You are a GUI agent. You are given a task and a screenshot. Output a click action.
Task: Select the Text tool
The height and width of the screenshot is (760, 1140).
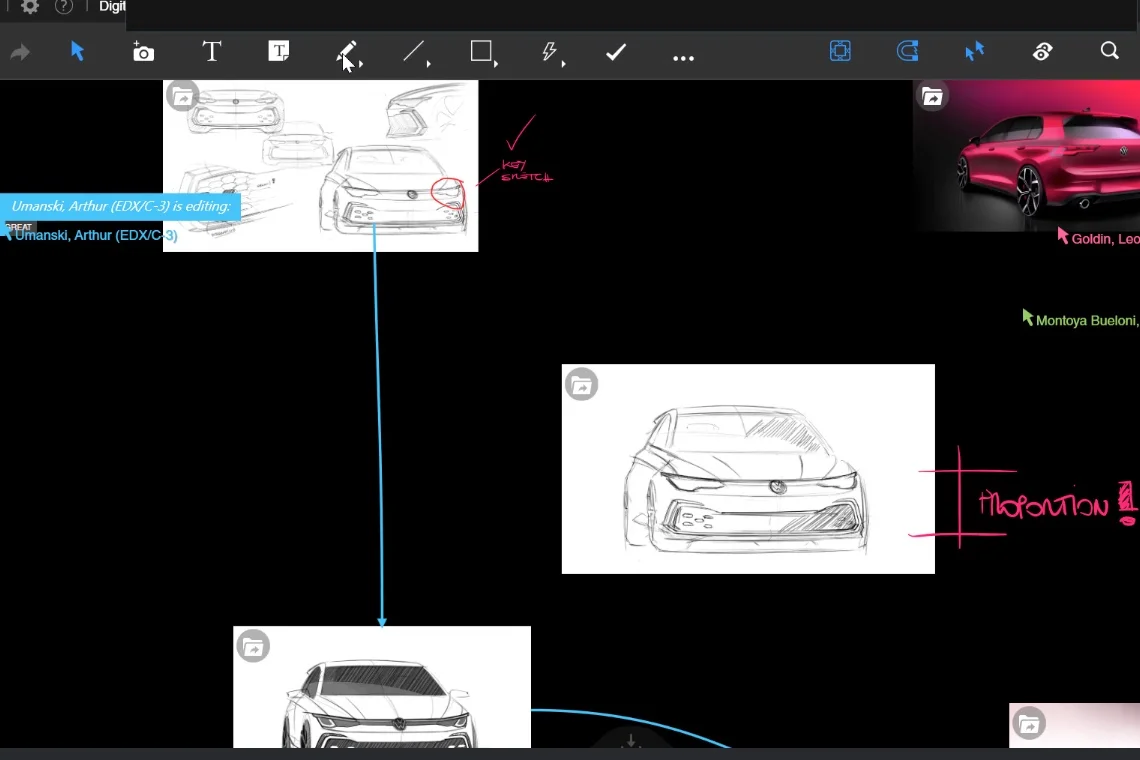point(211,52)
